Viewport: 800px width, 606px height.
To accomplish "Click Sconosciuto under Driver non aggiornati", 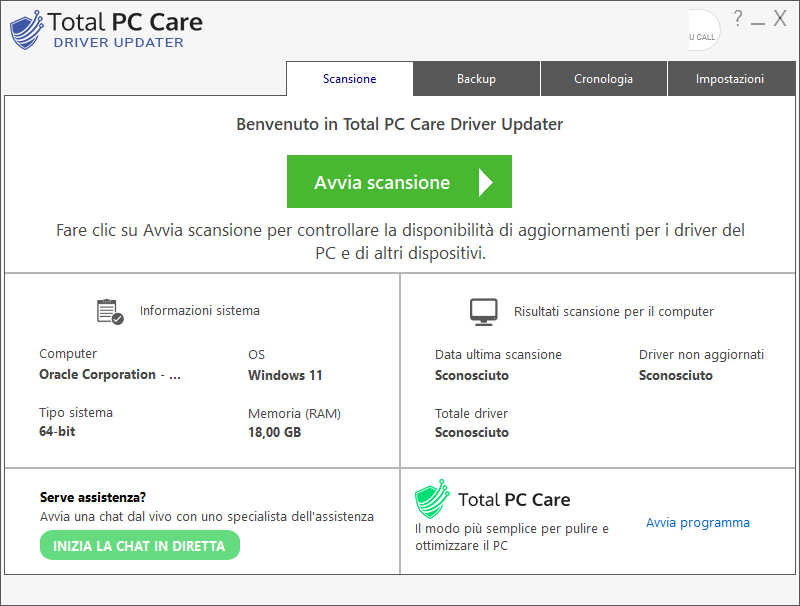I will tap(676, 375).
